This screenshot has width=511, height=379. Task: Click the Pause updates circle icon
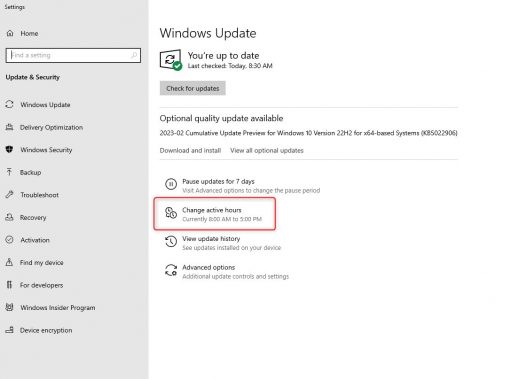171,184
